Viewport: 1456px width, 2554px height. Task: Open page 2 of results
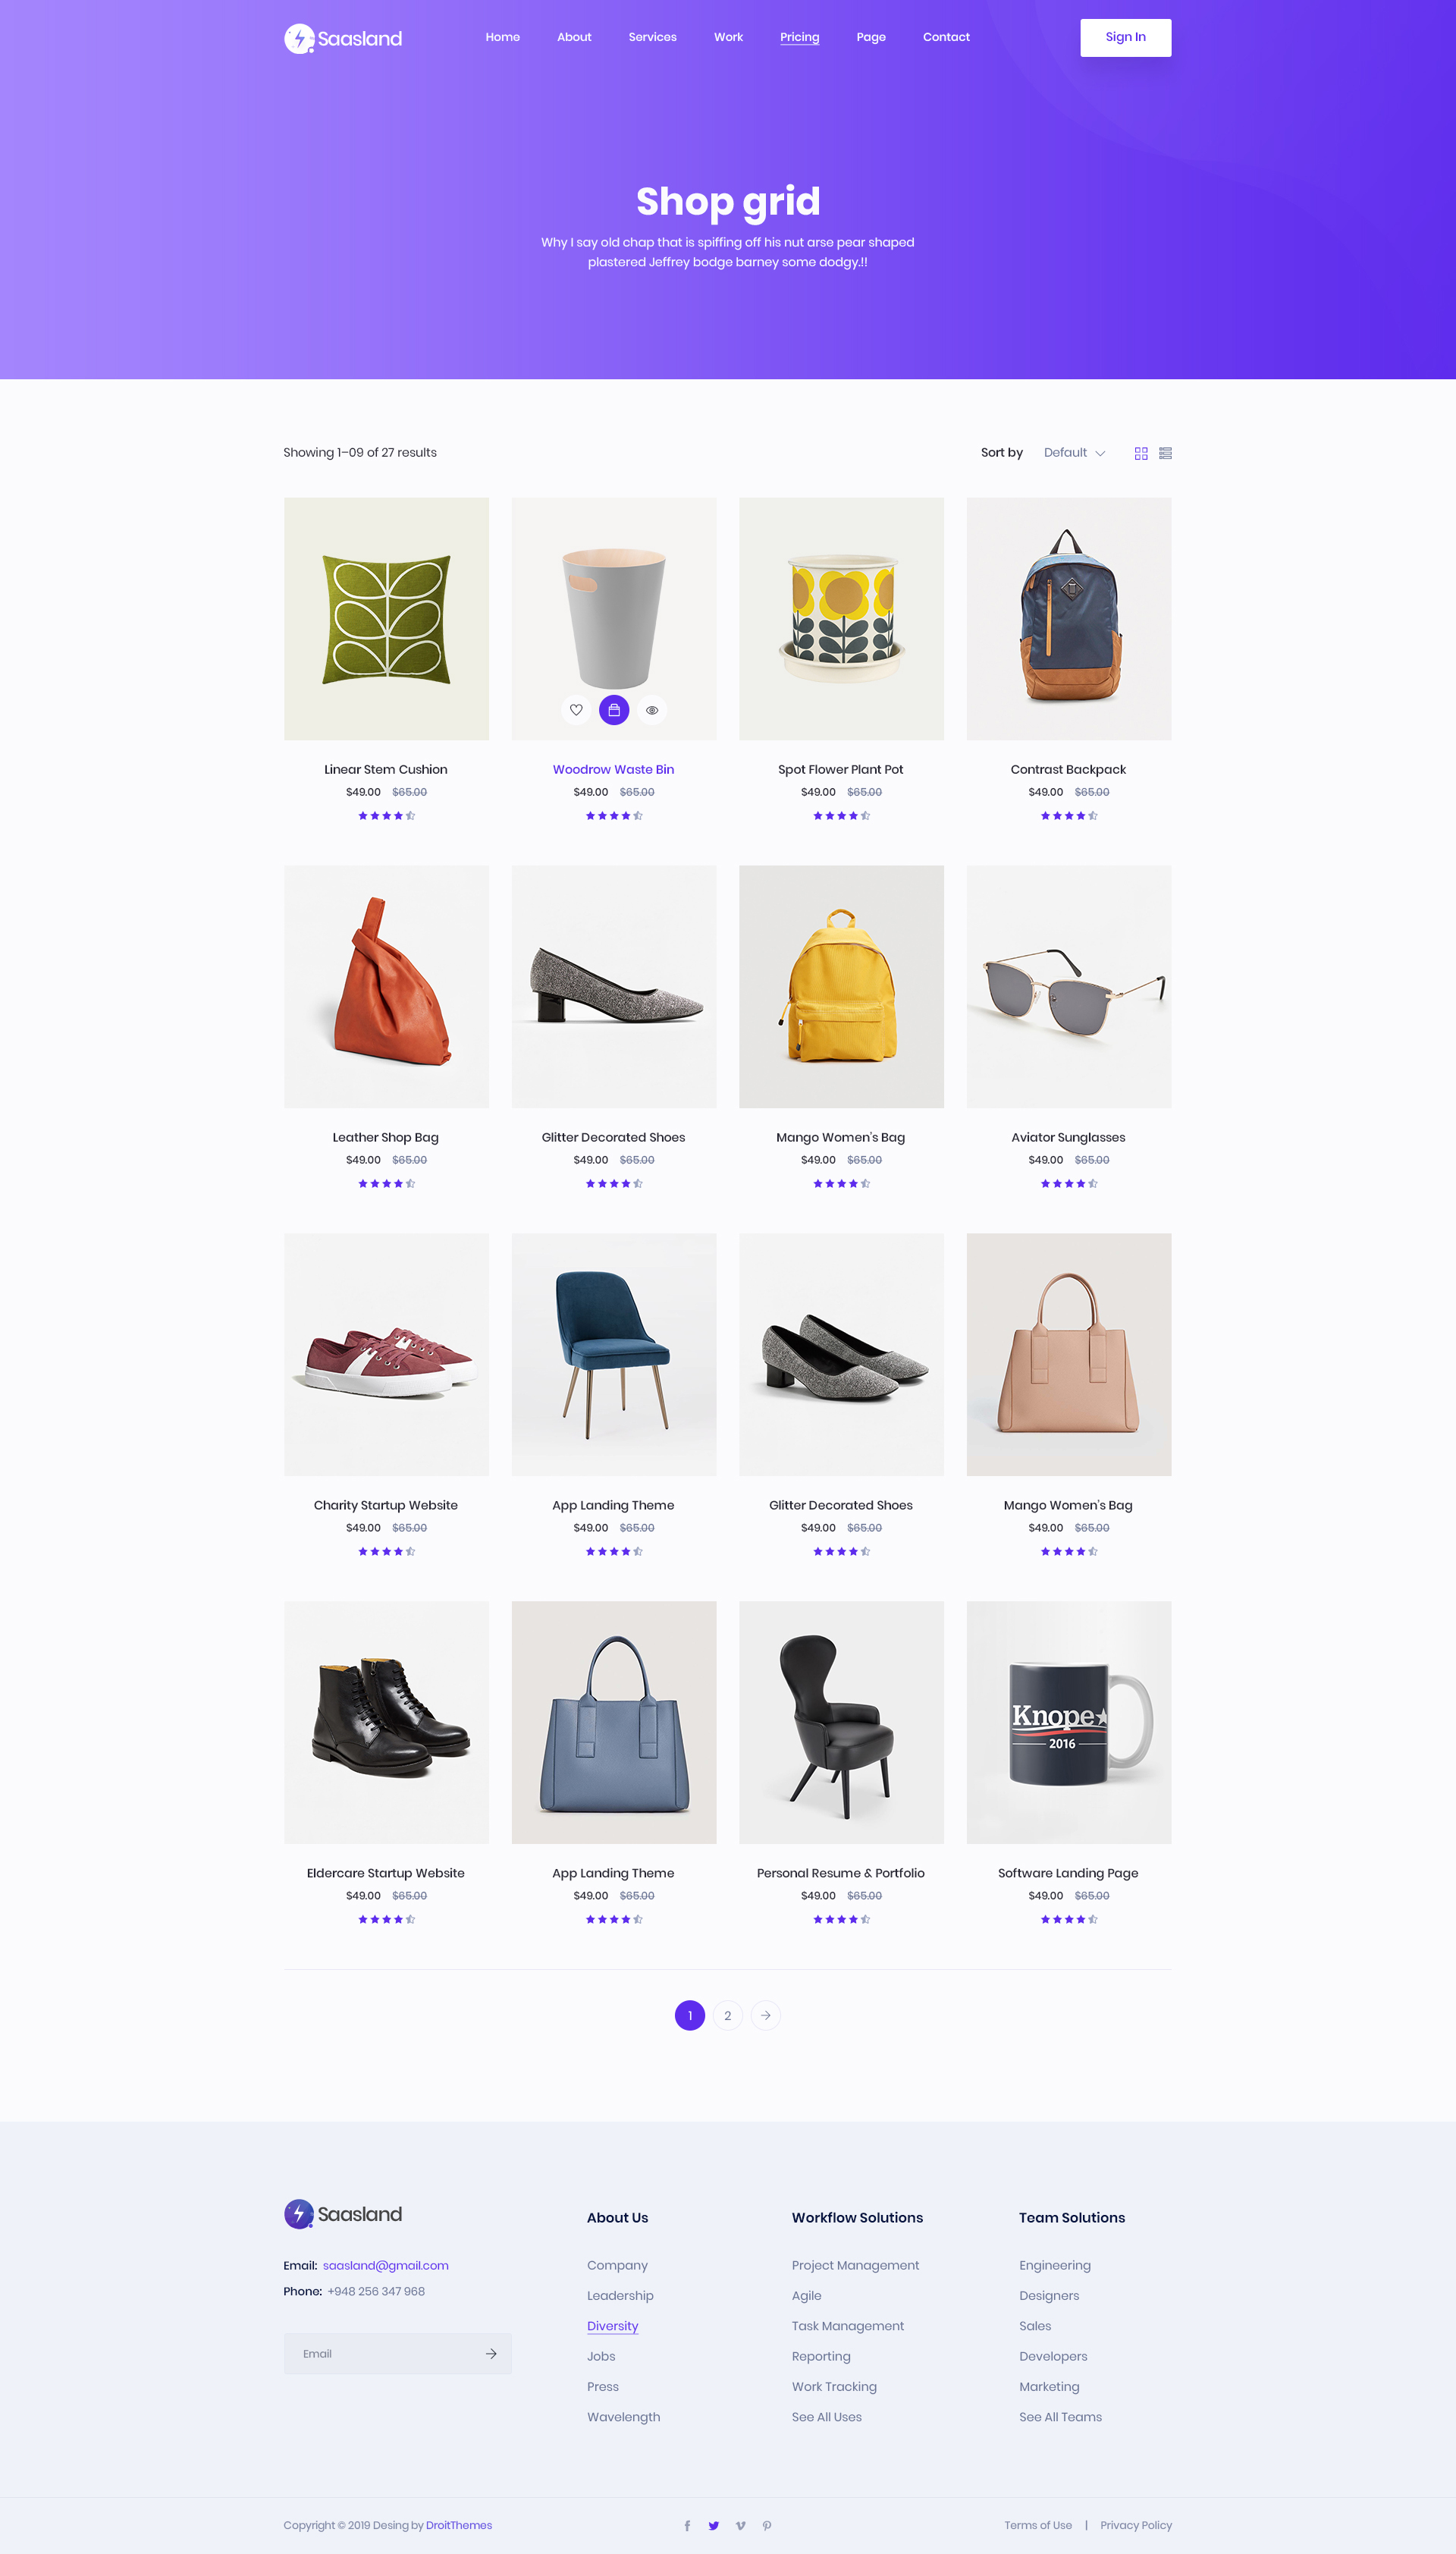[x=728, y=2015]
